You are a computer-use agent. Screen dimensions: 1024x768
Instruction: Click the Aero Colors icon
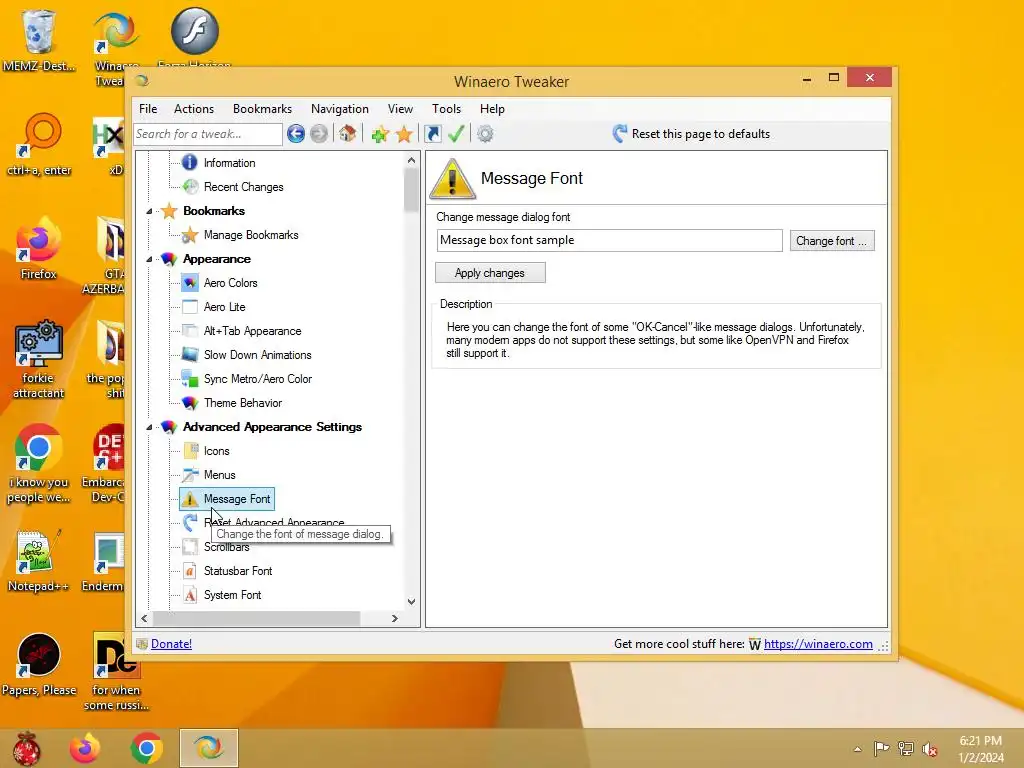190,283
